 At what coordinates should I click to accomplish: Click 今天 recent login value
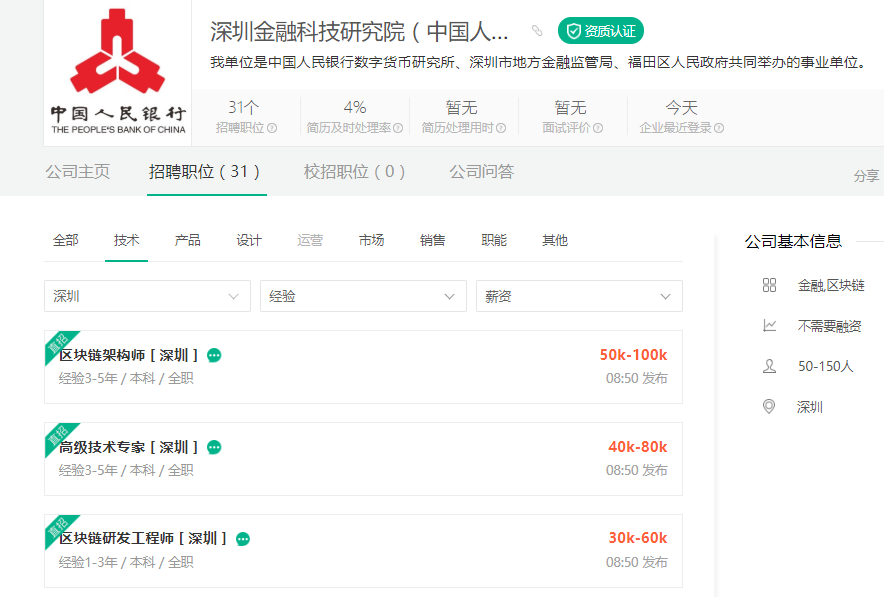682,107
